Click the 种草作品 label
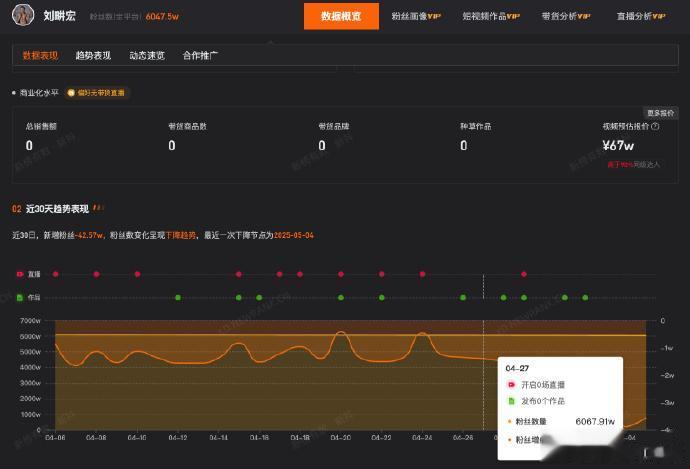690x469 pixels. 476,126
